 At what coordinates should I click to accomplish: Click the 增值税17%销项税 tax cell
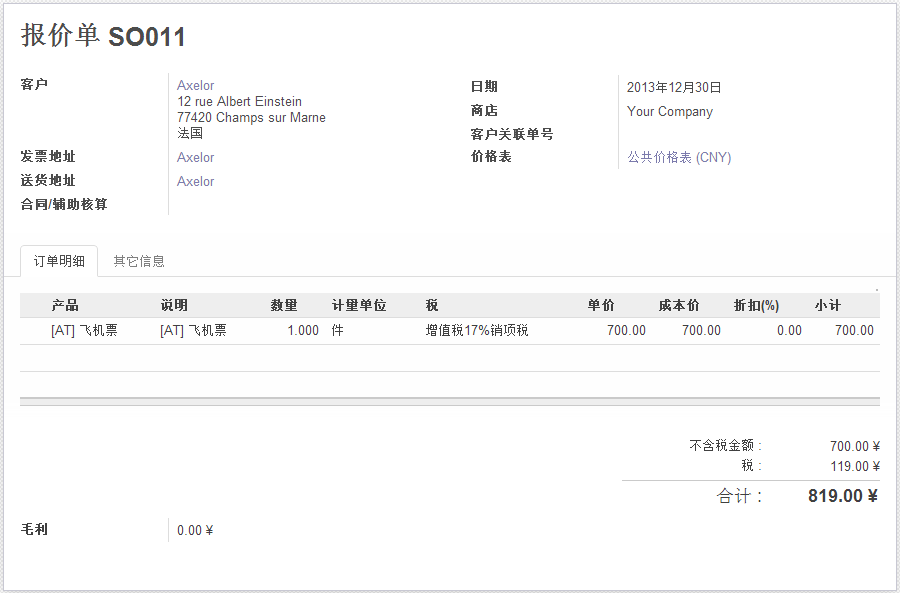click(x=476, y=331)
